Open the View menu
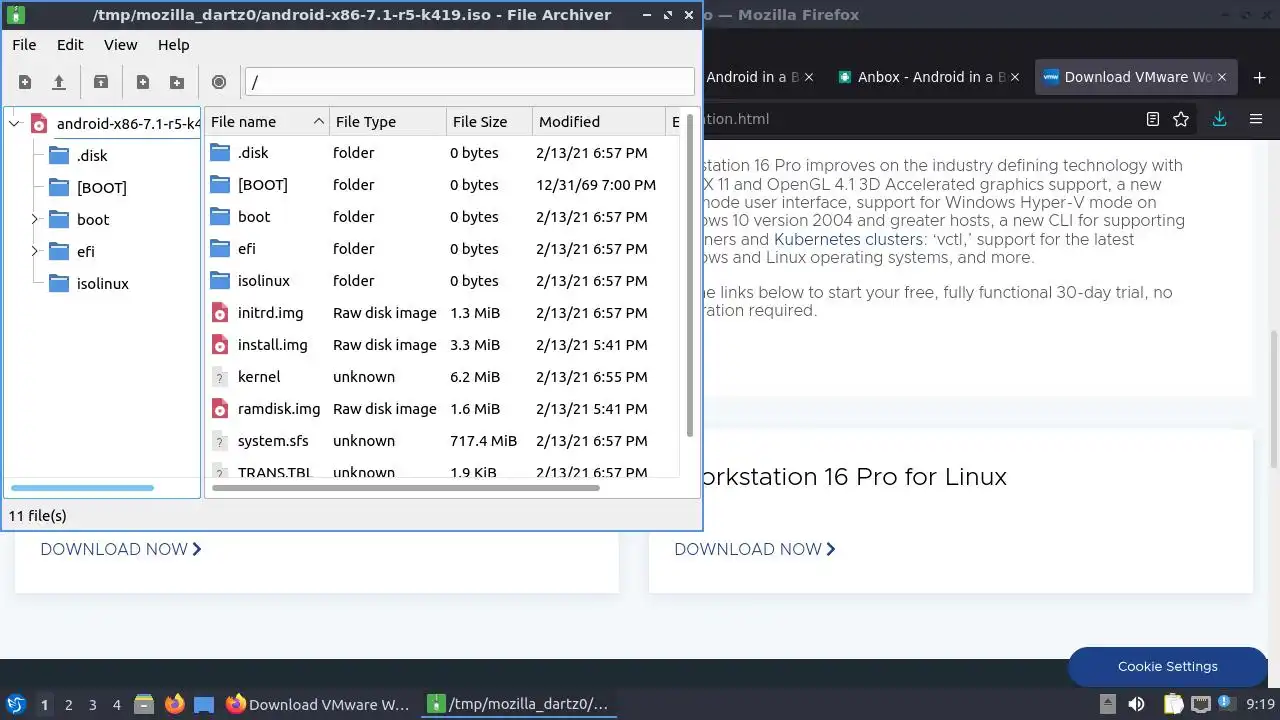 point(121,45)
